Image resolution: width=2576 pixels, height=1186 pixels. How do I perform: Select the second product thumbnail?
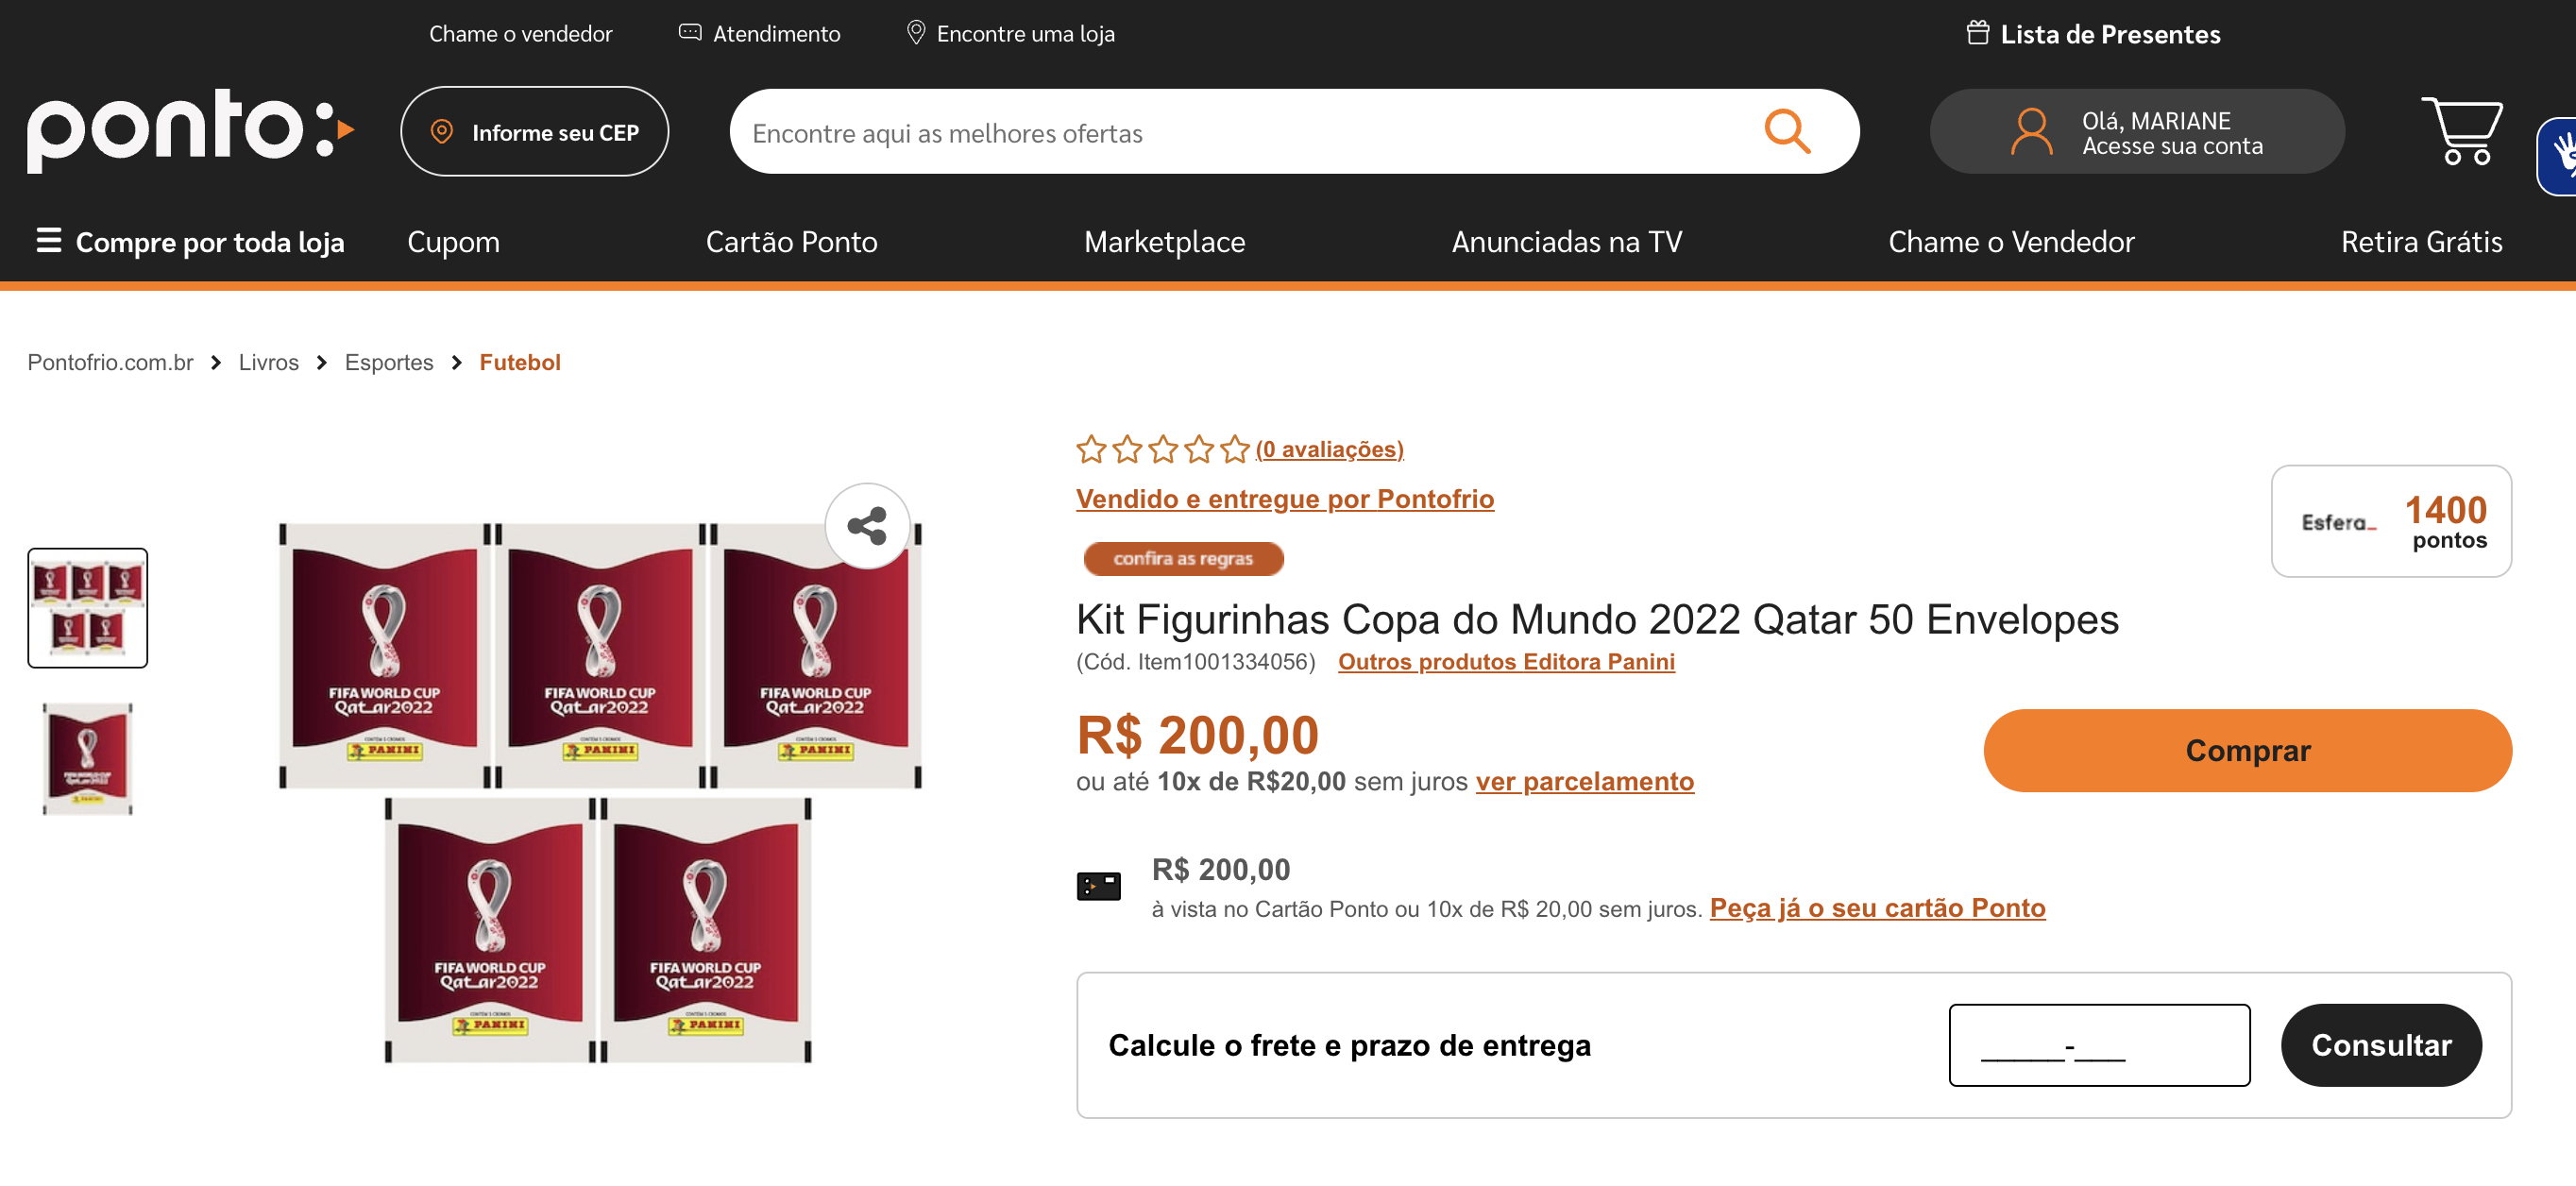pos(88,758)
